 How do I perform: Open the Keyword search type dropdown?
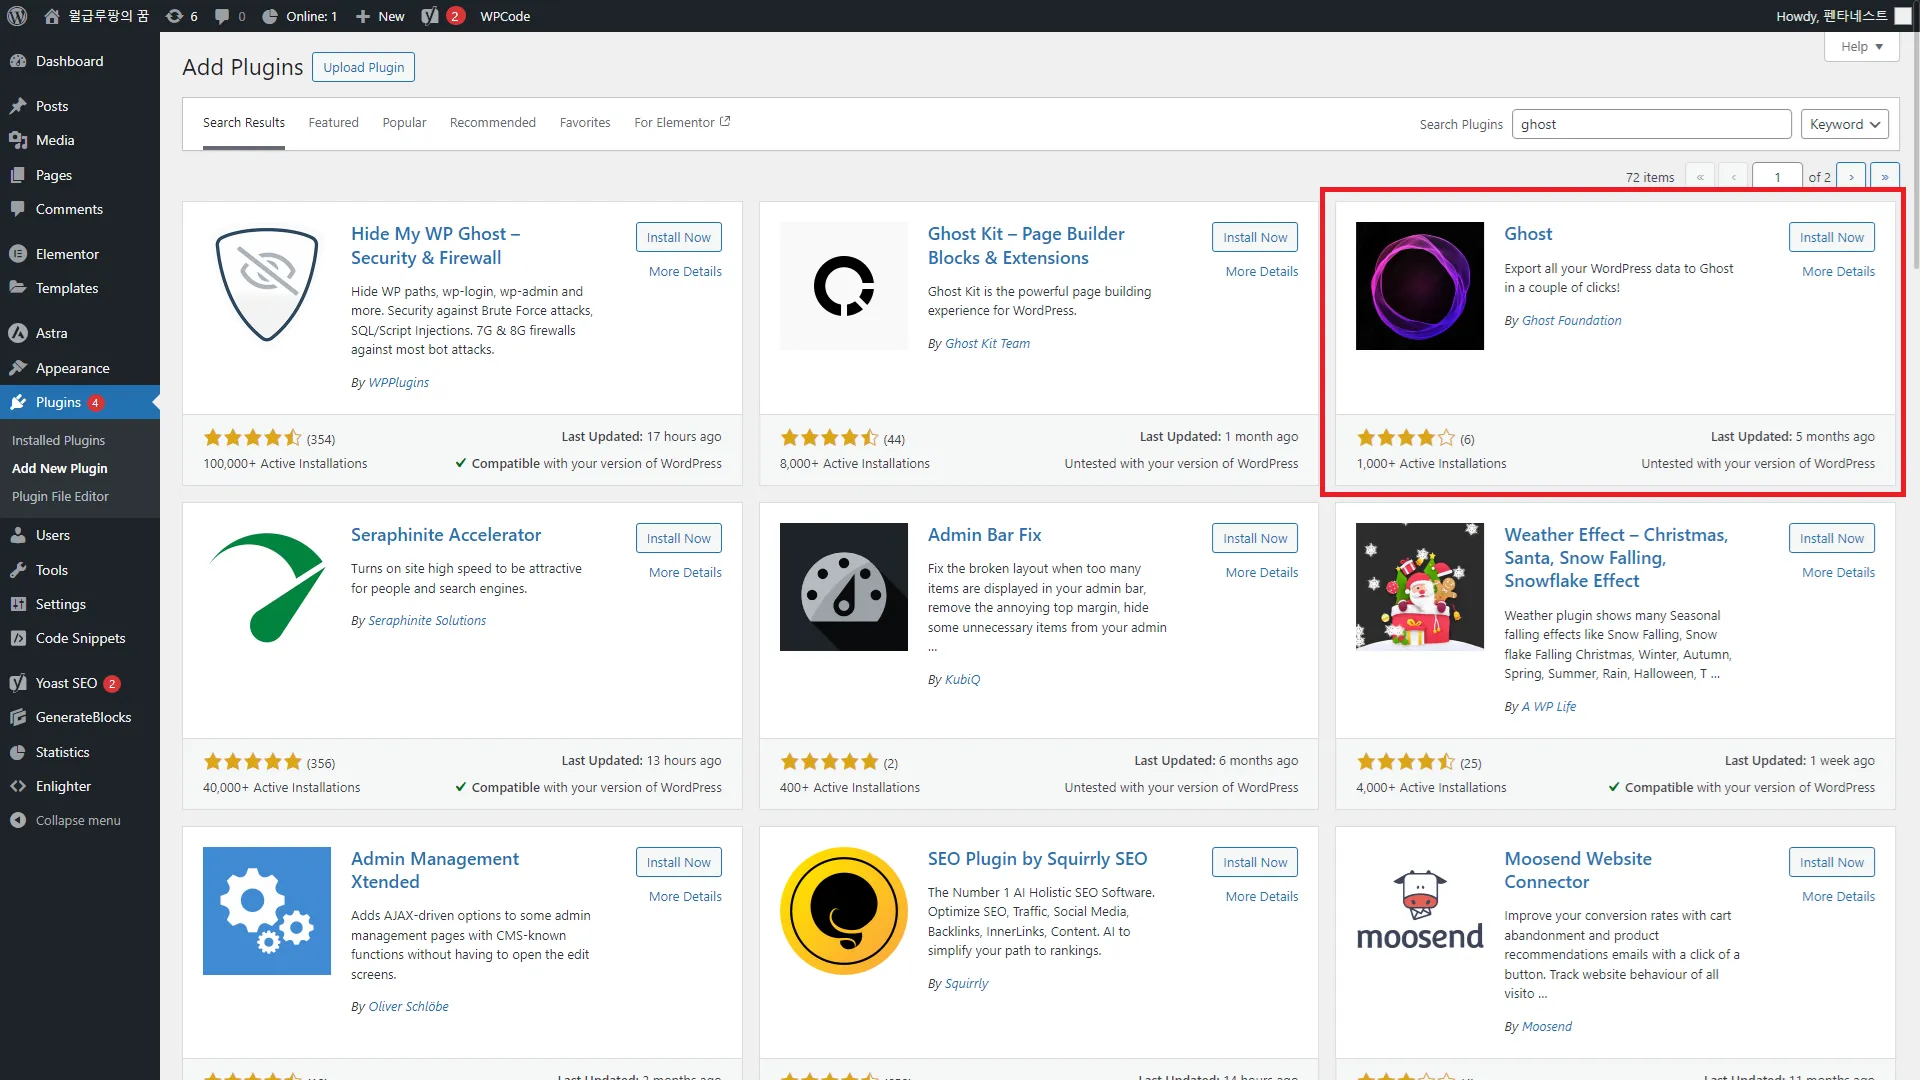pos(1843,124)
